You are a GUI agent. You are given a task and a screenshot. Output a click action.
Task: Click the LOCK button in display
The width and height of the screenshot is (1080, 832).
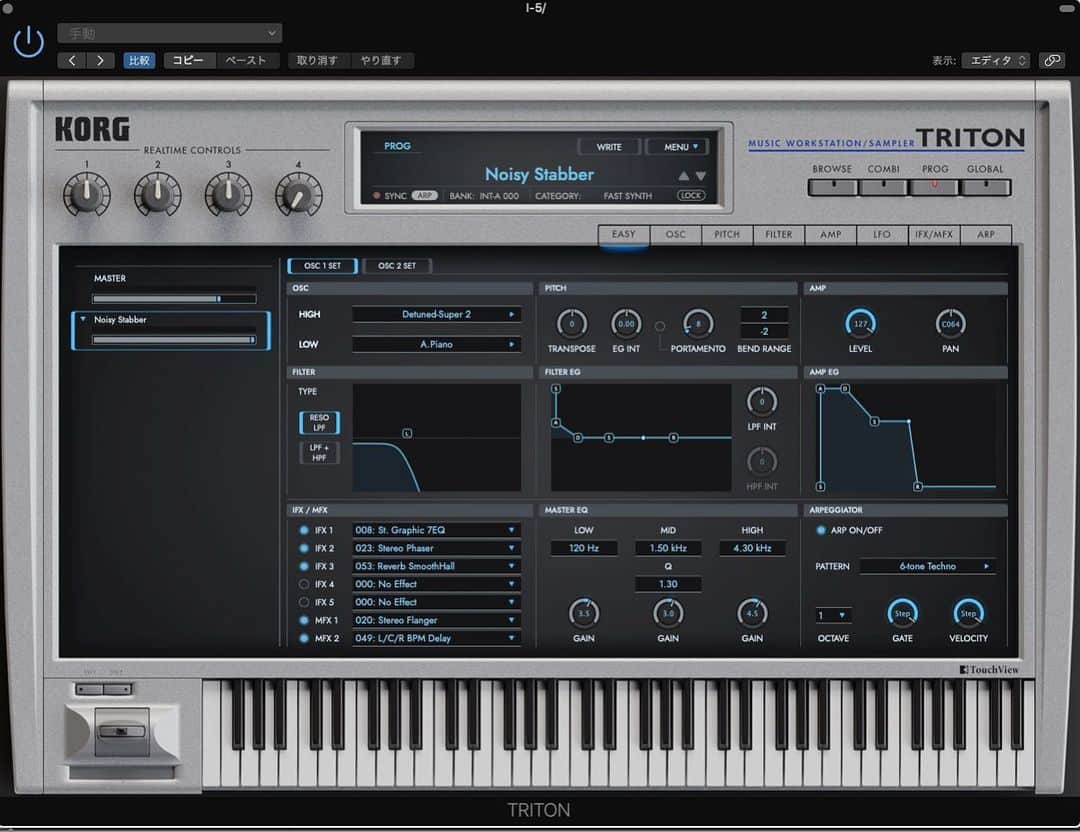tap(691, 196)
